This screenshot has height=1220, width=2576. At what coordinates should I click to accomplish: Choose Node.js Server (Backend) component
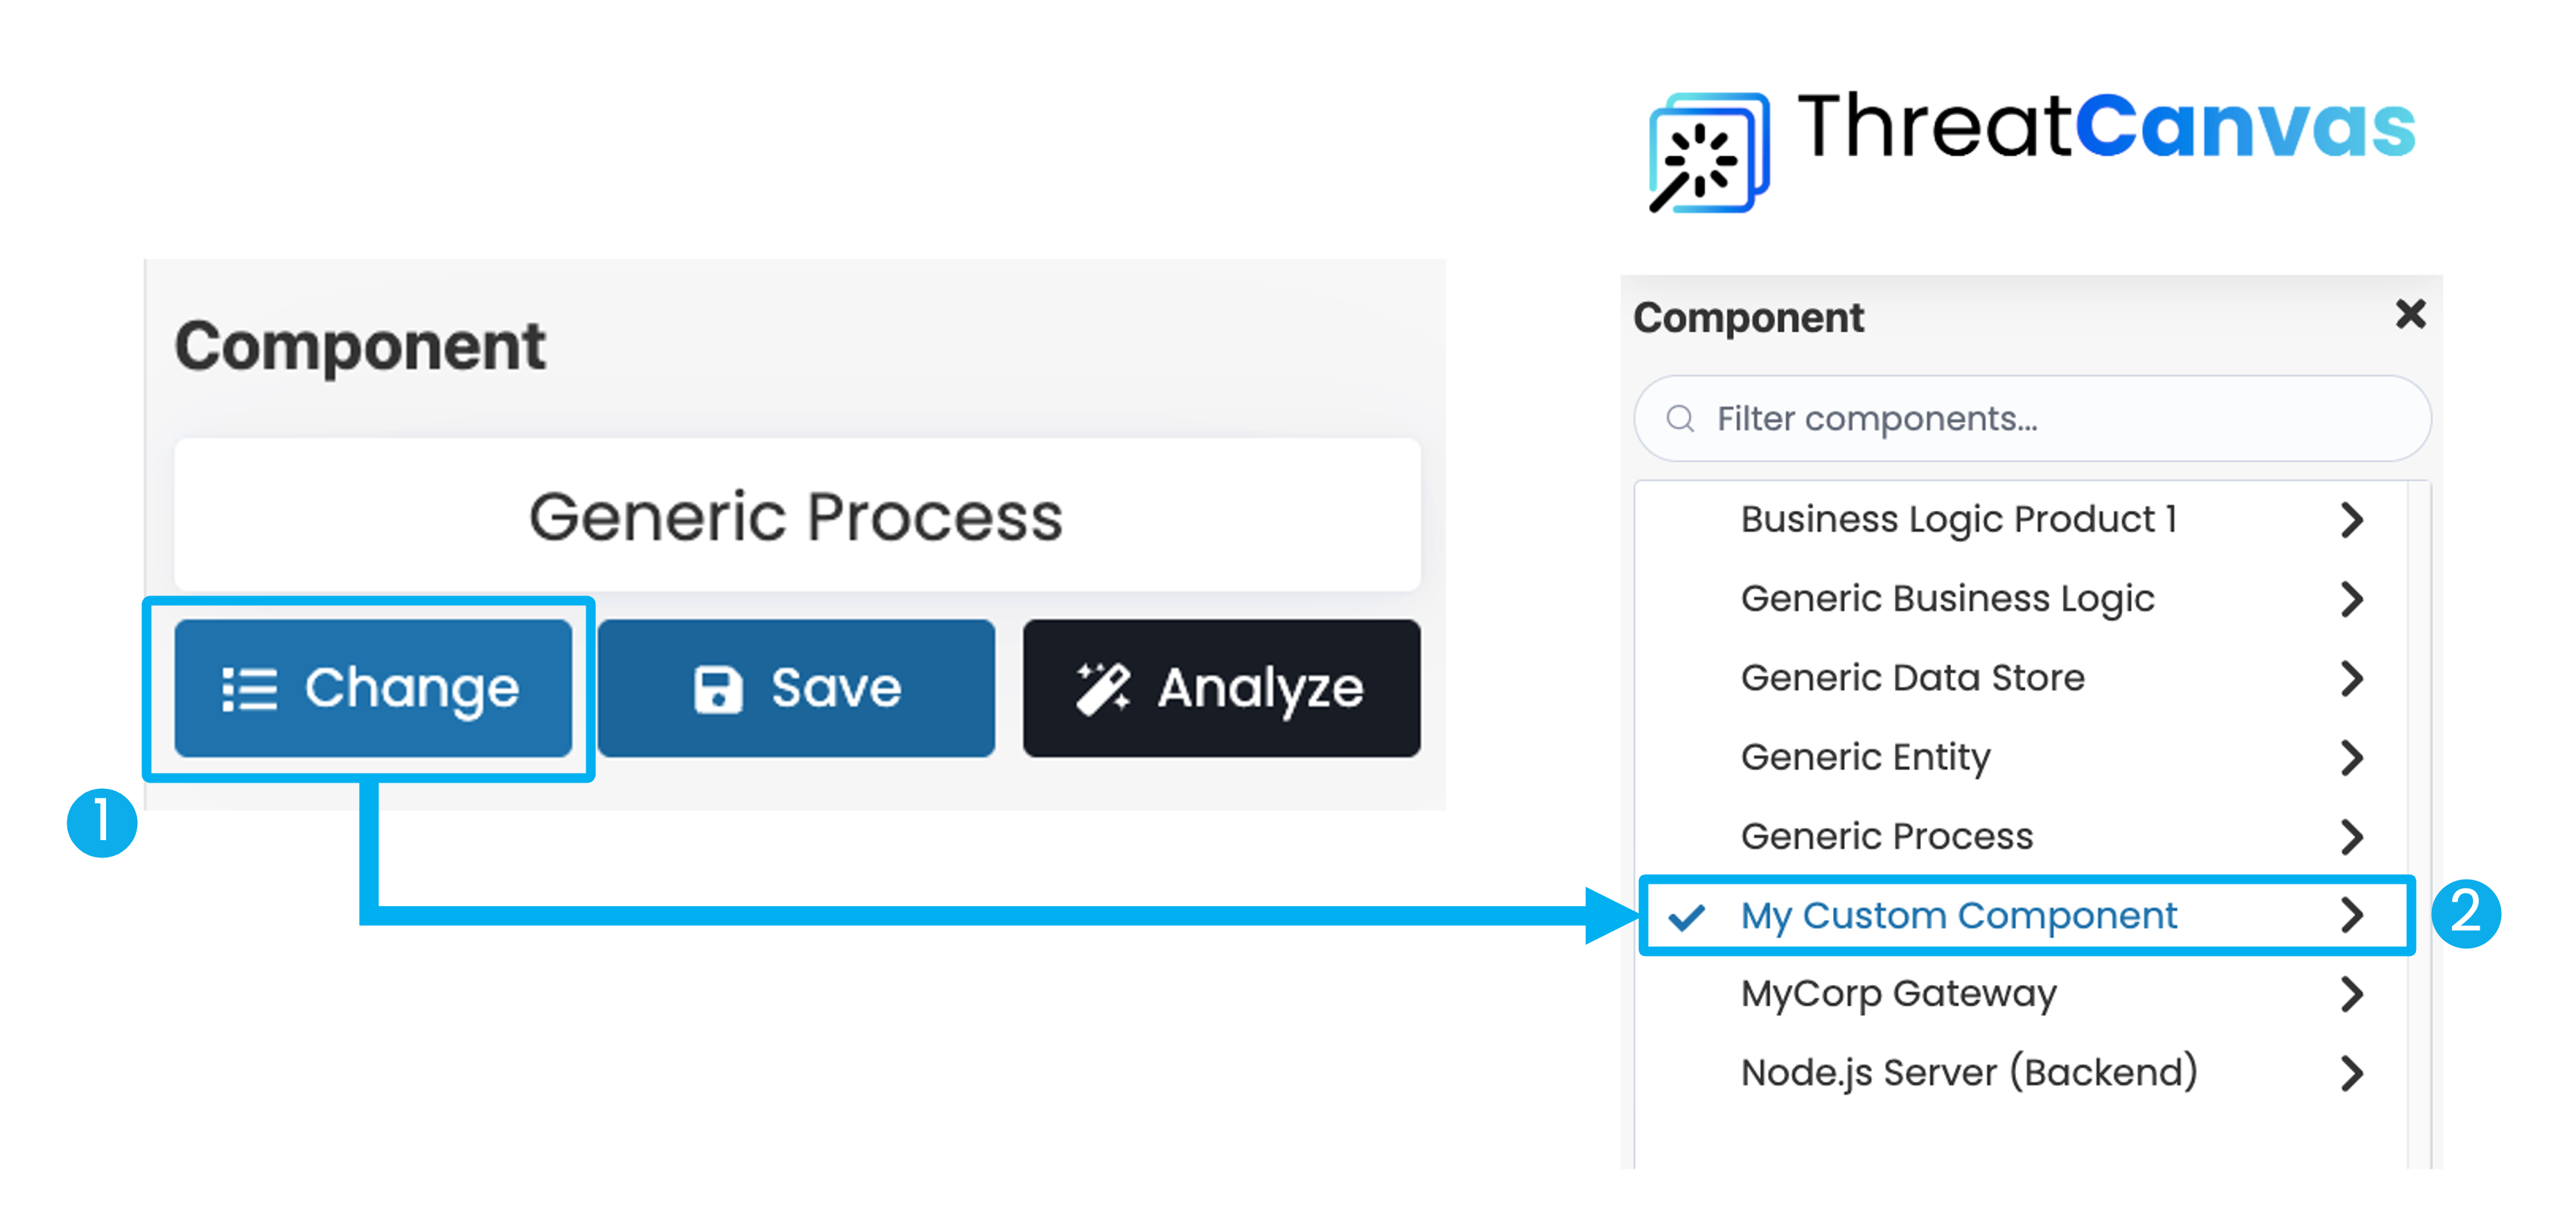click(x=1968, y=1073)
